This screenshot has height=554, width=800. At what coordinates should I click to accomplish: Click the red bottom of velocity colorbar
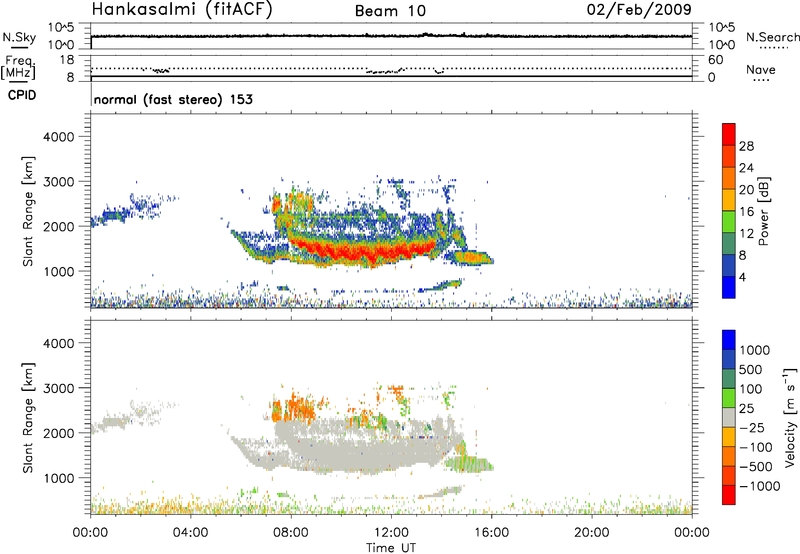[729, 495]
